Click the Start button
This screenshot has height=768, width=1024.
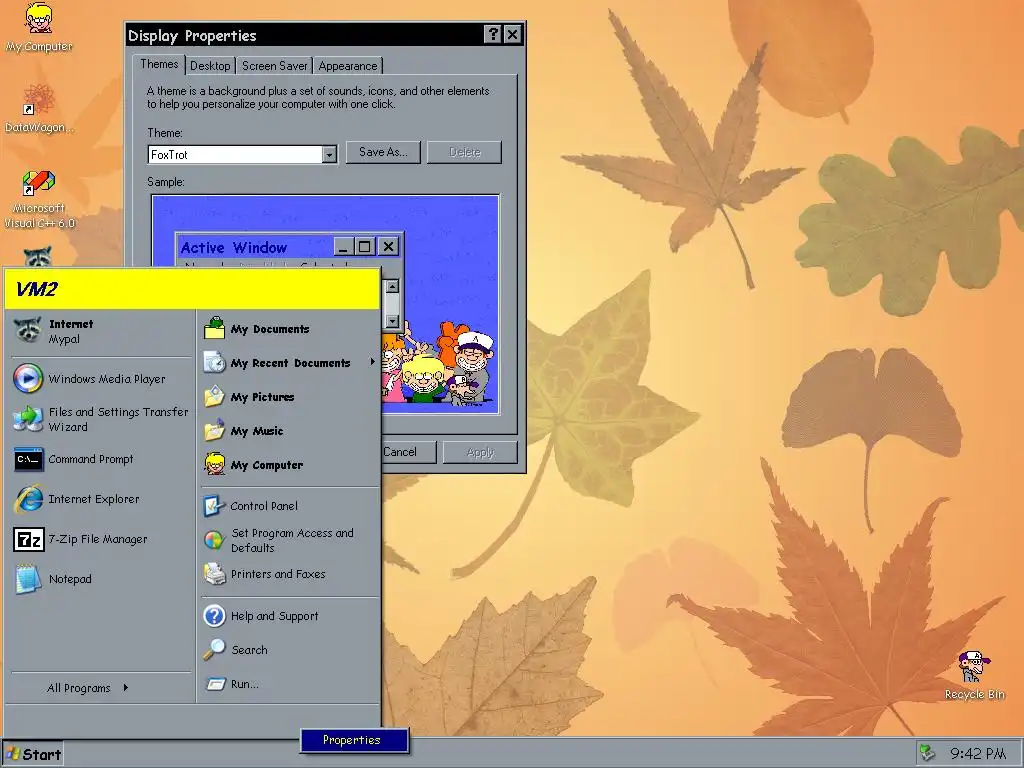[33, 754]
